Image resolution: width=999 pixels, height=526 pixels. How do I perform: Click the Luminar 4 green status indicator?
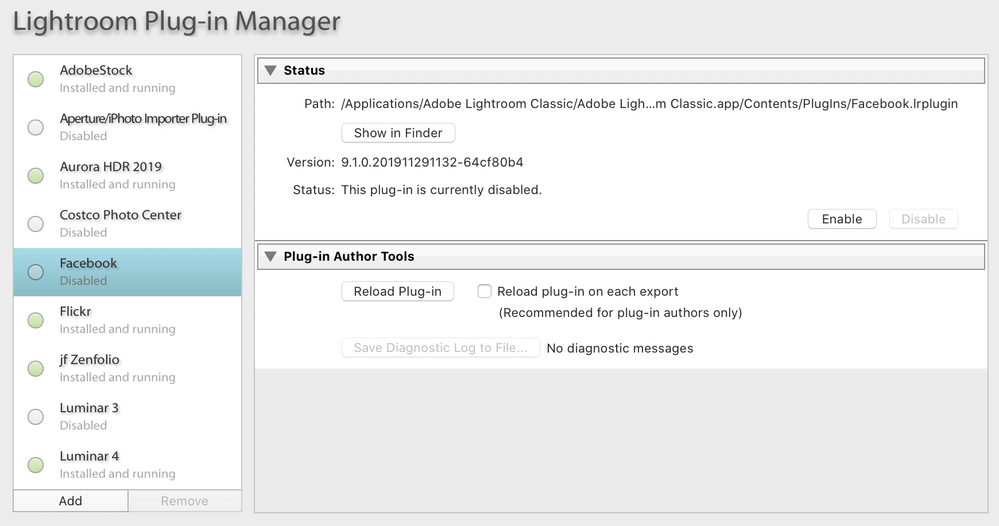click(x=36, y=465)
